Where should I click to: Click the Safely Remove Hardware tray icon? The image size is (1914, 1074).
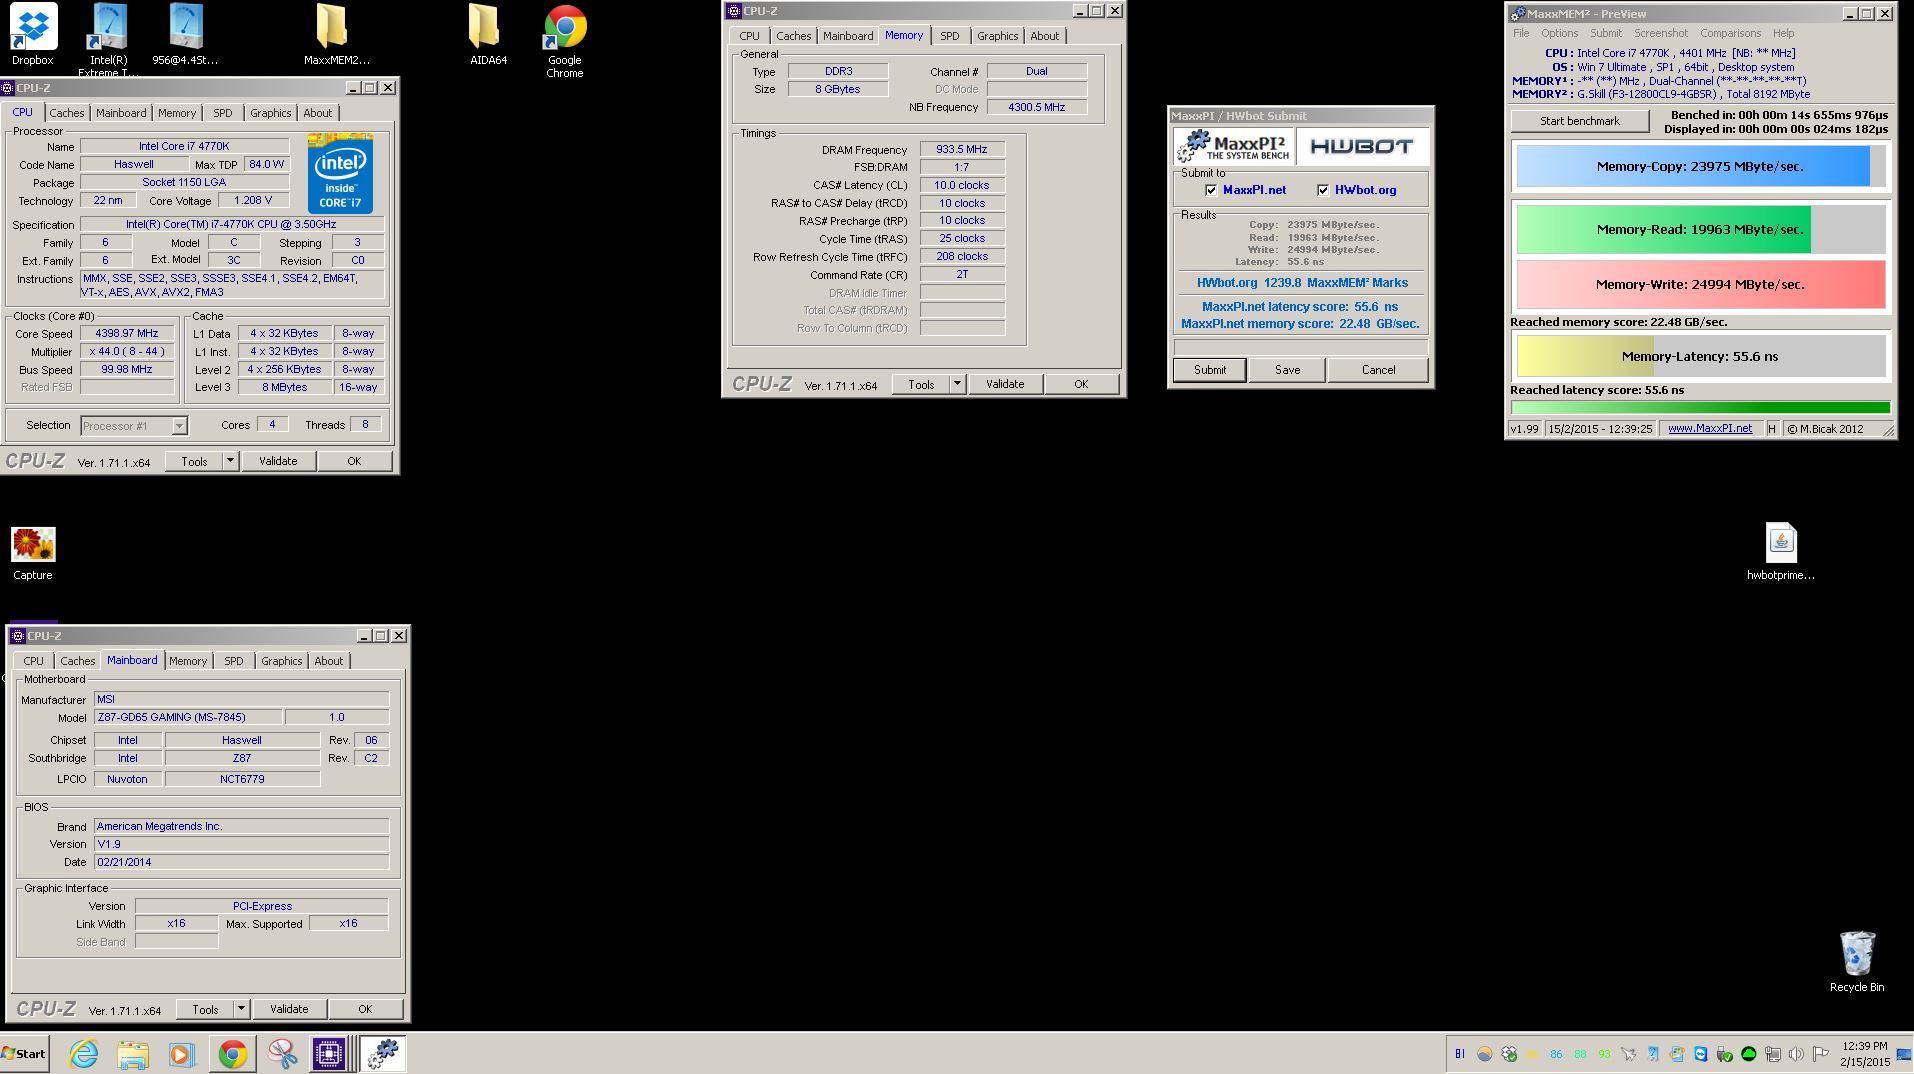pyautogui.click(x=1724, y=1054)
